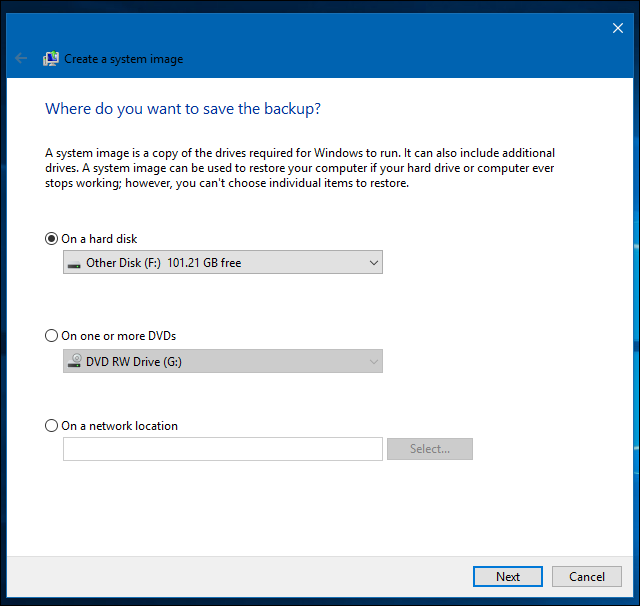The image size is (640, 606).
Task: Click the Other Disk (F:) 101.21 GB free combo box
Action: 223,262
